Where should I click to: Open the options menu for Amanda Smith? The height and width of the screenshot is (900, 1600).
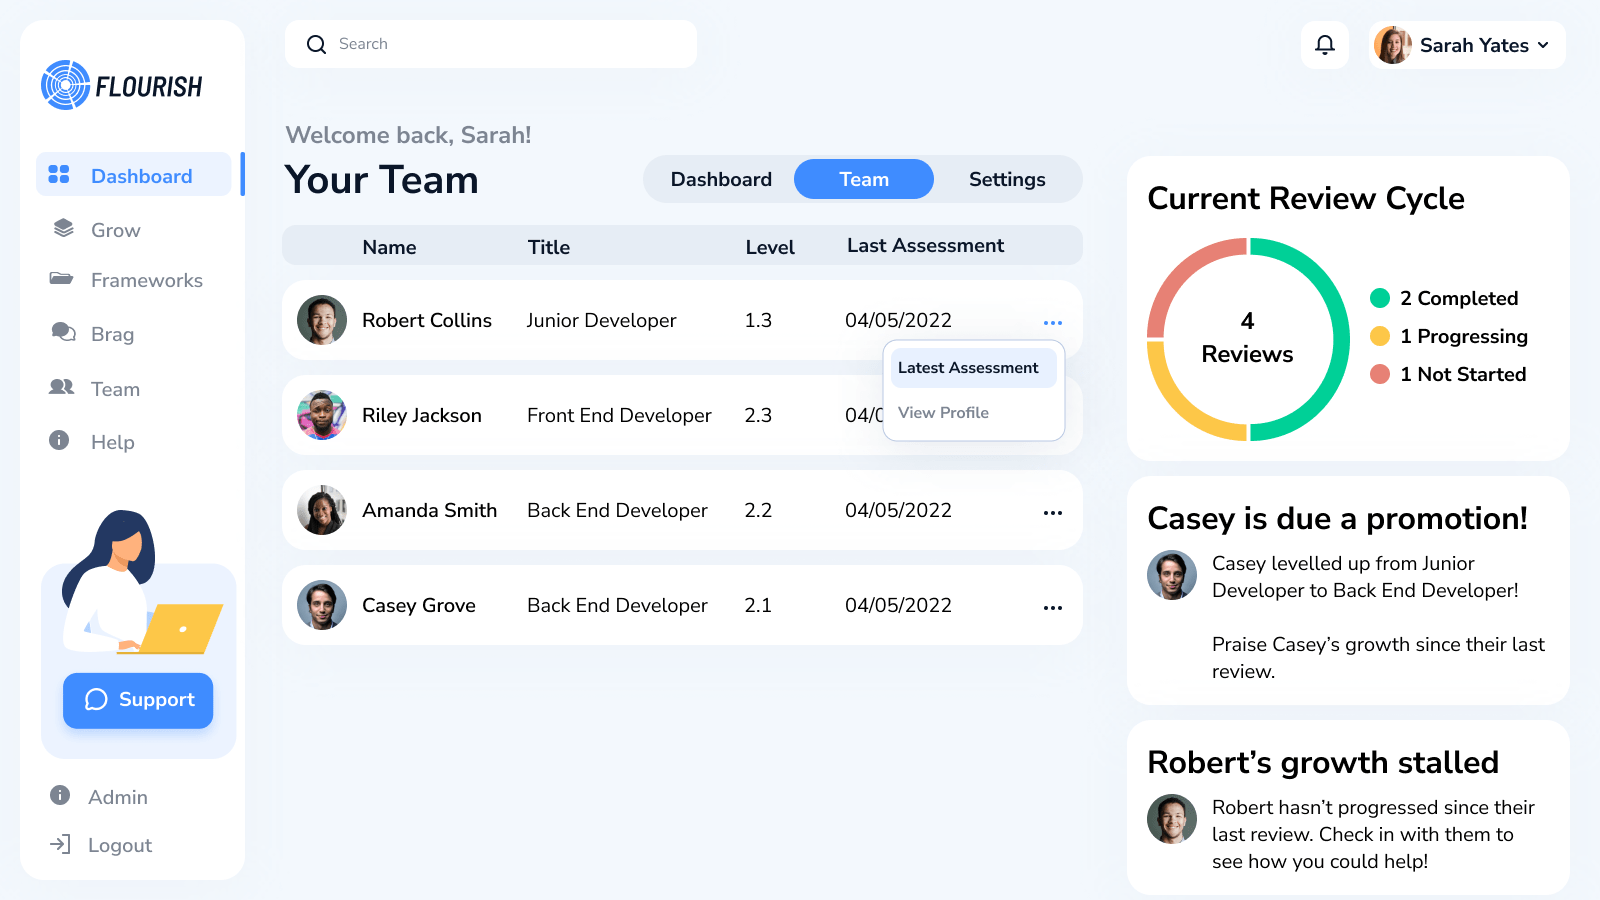(x=1052, y=513)
